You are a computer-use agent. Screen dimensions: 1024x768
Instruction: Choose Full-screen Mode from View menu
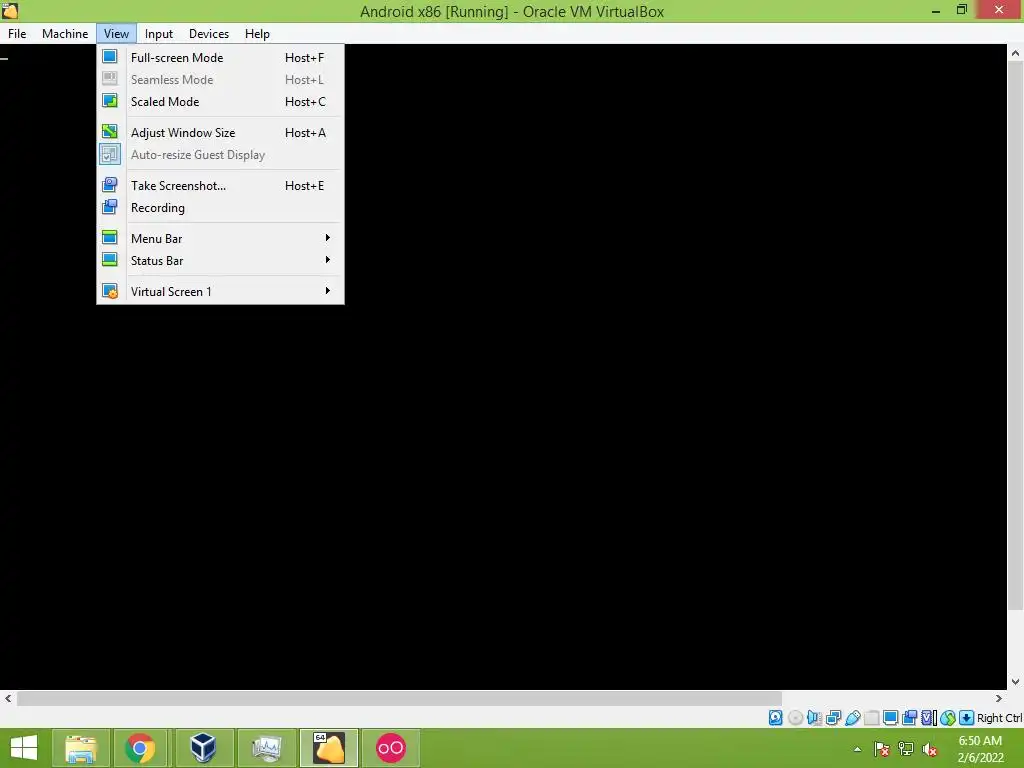tap(220, 57)
